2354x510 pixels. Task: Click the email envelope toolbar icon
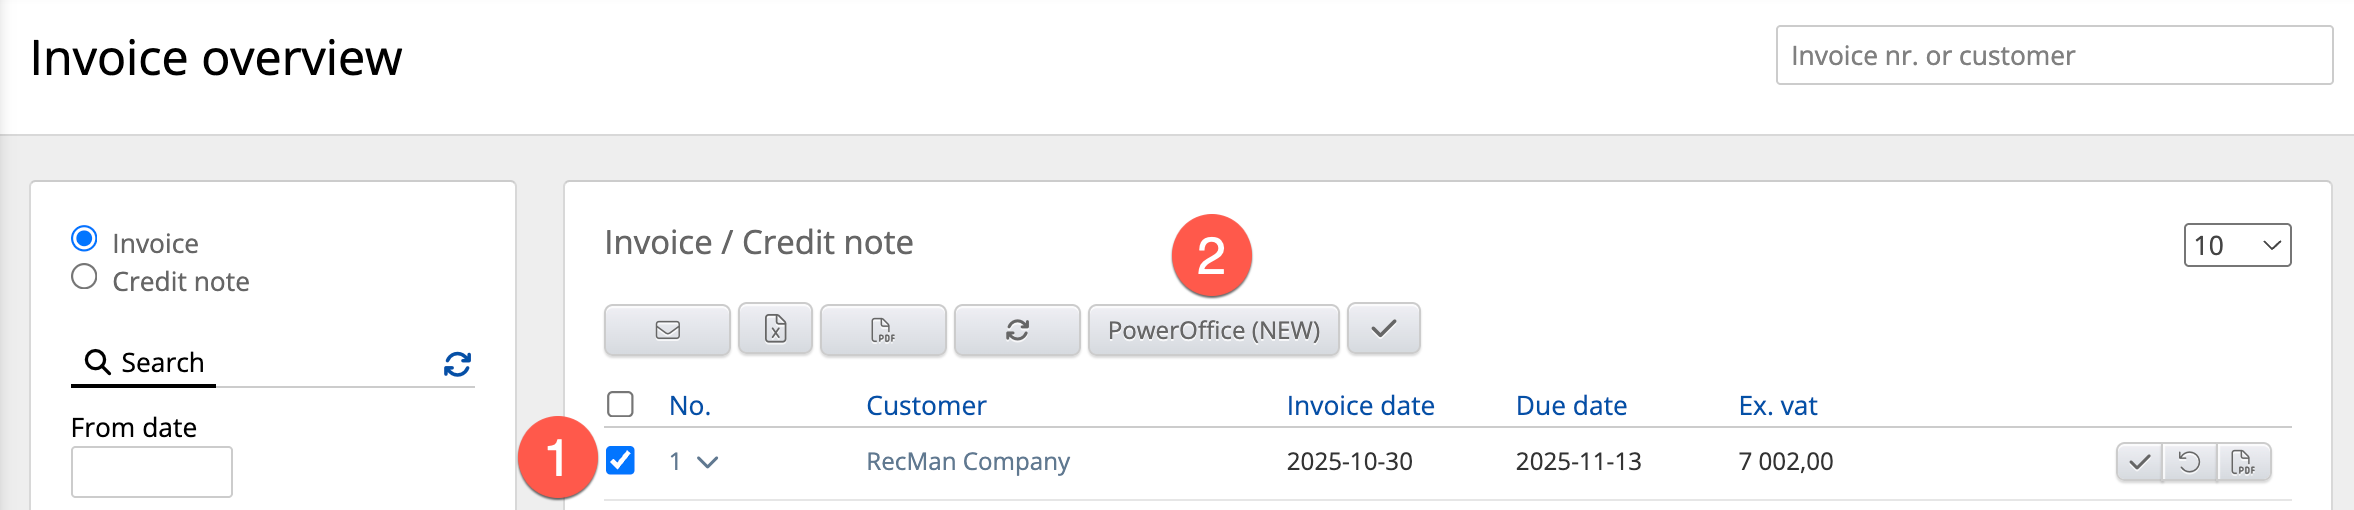click(x=667, y=330)
